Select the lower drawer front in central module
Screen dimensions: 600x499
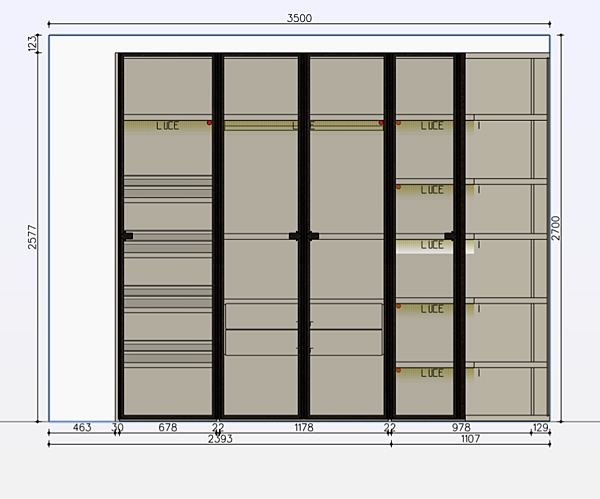click(304, 342)
